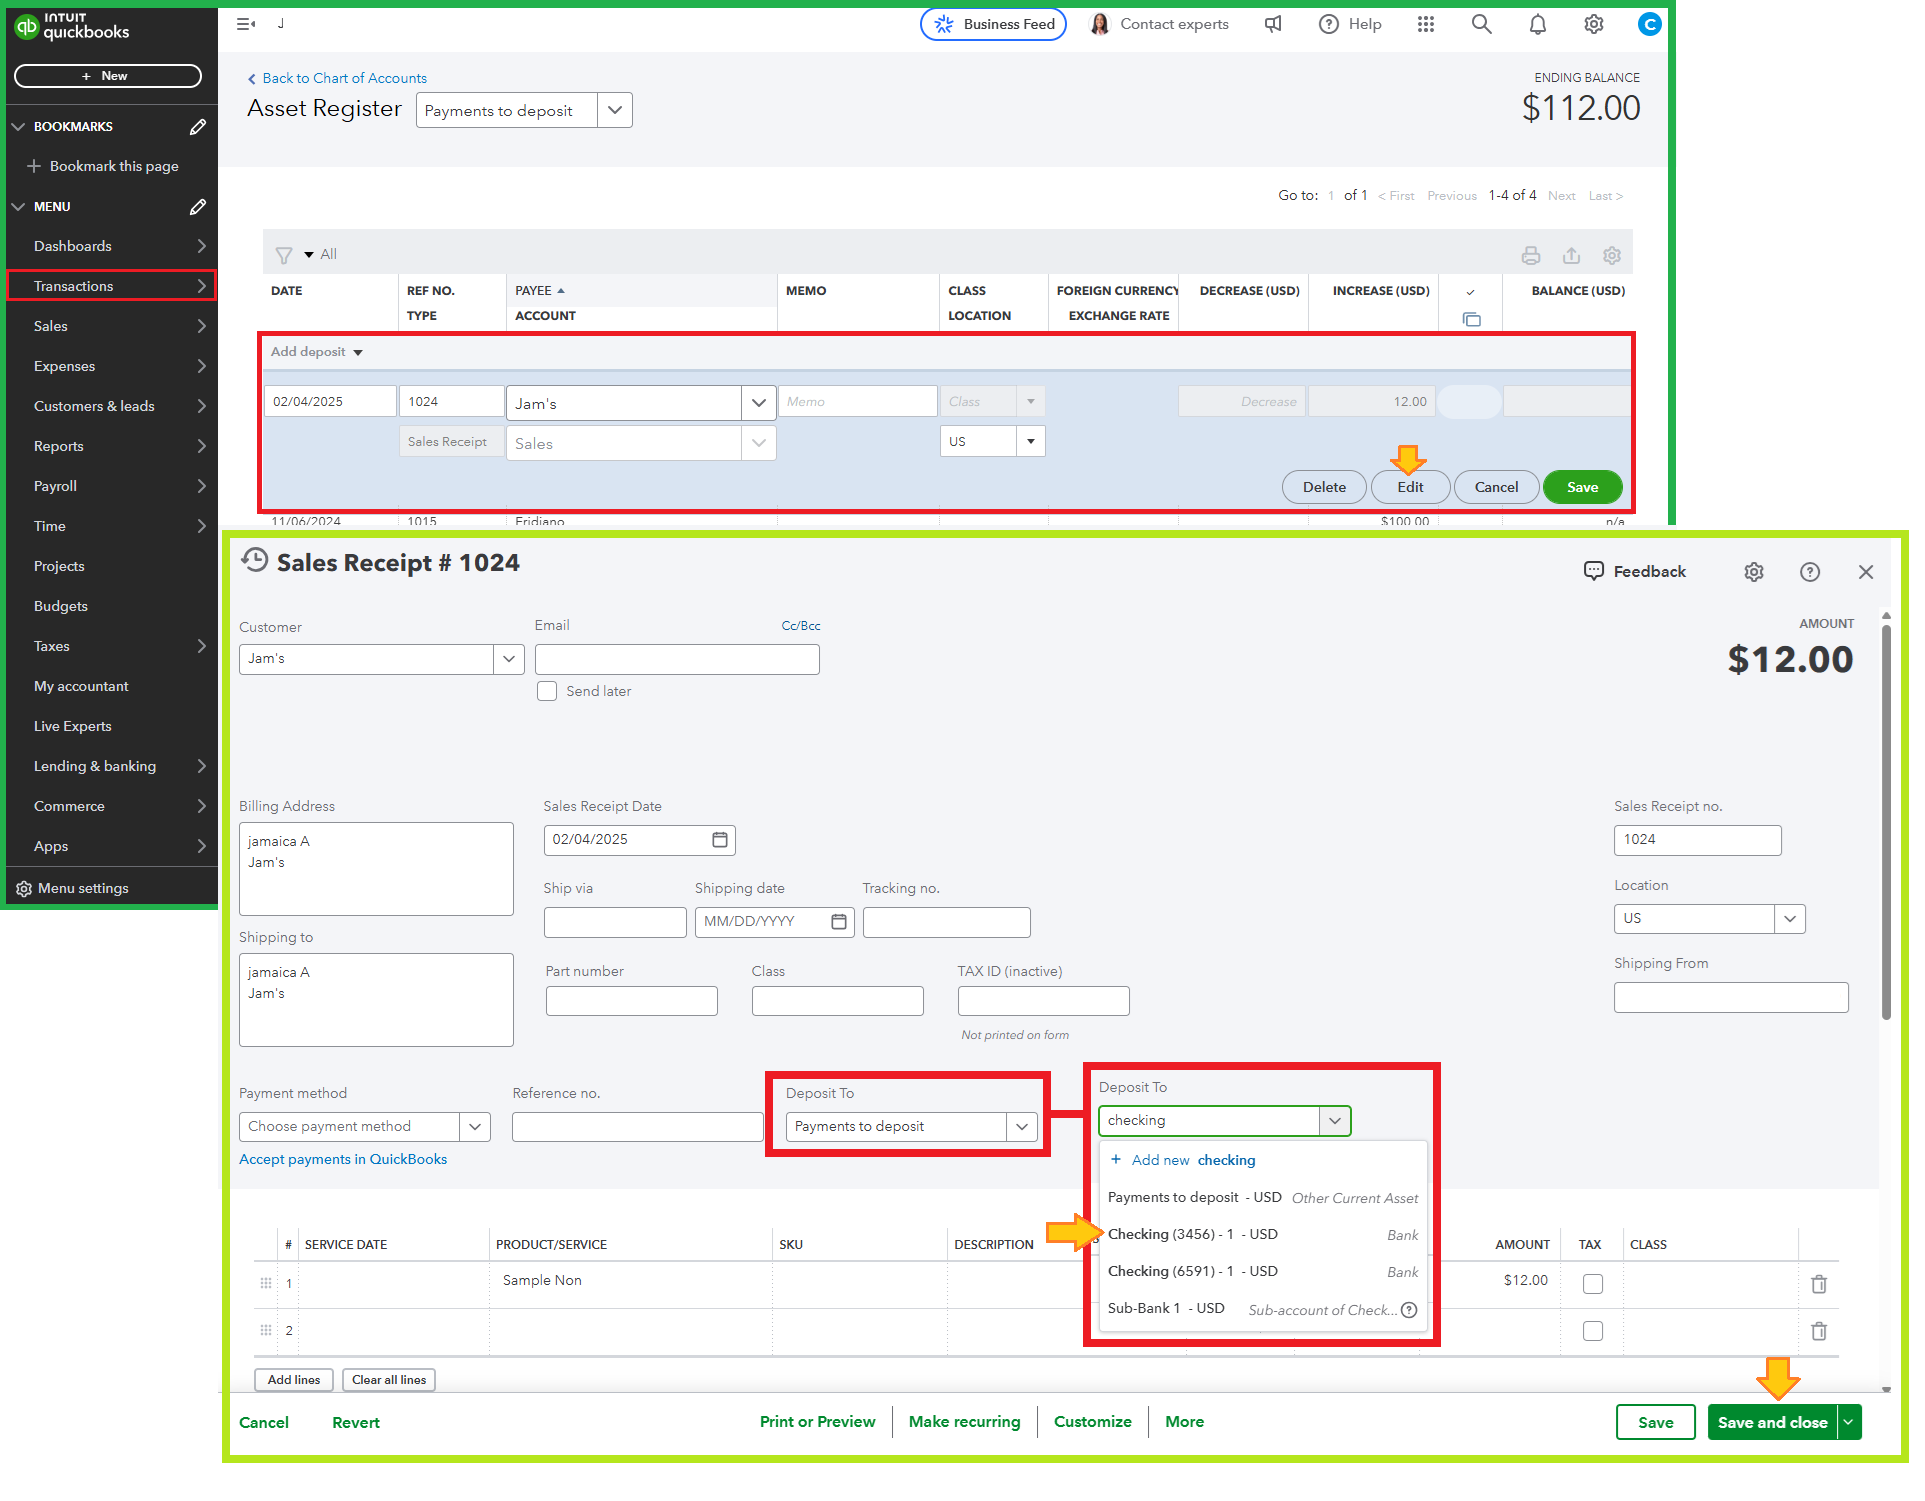Click the Business Feed button
Image resolution: width=1925 pixels, height=1501 pixels.
point(993,24)
